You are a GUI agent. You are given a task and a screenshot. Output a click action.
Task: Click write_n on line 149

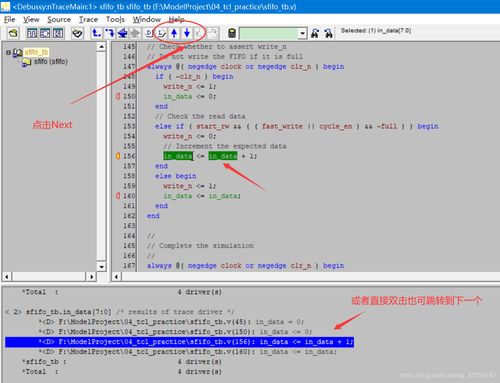178,86
